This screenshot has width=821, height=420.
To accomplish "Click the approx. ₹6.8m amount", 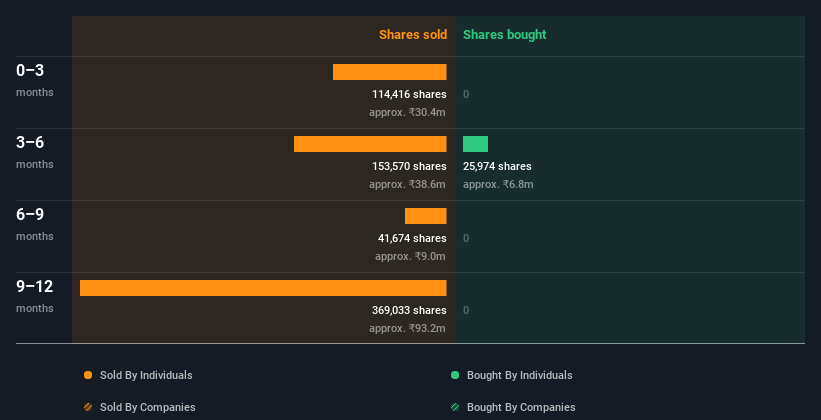I will tap(498, 184).
